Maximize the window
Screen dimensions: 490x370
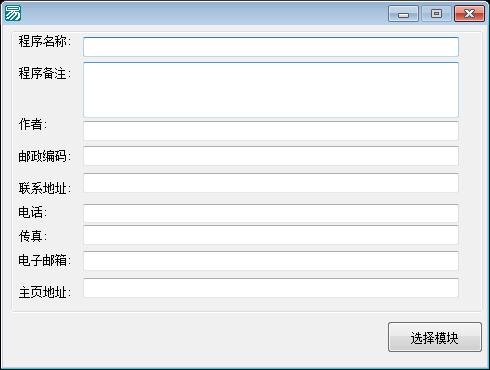[436, 14]
